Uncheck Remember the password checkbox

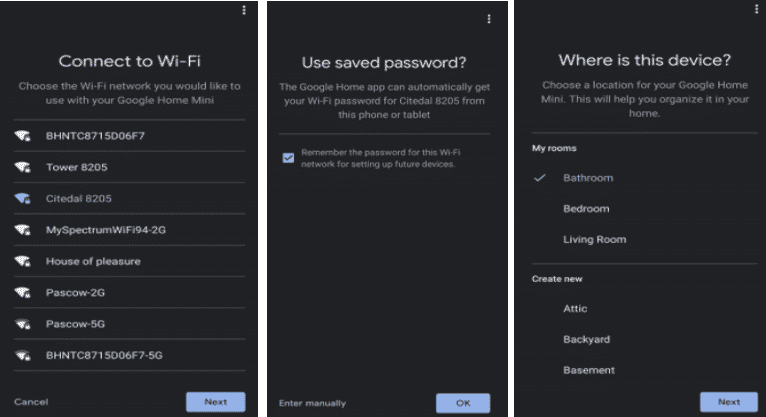[288, 158]
